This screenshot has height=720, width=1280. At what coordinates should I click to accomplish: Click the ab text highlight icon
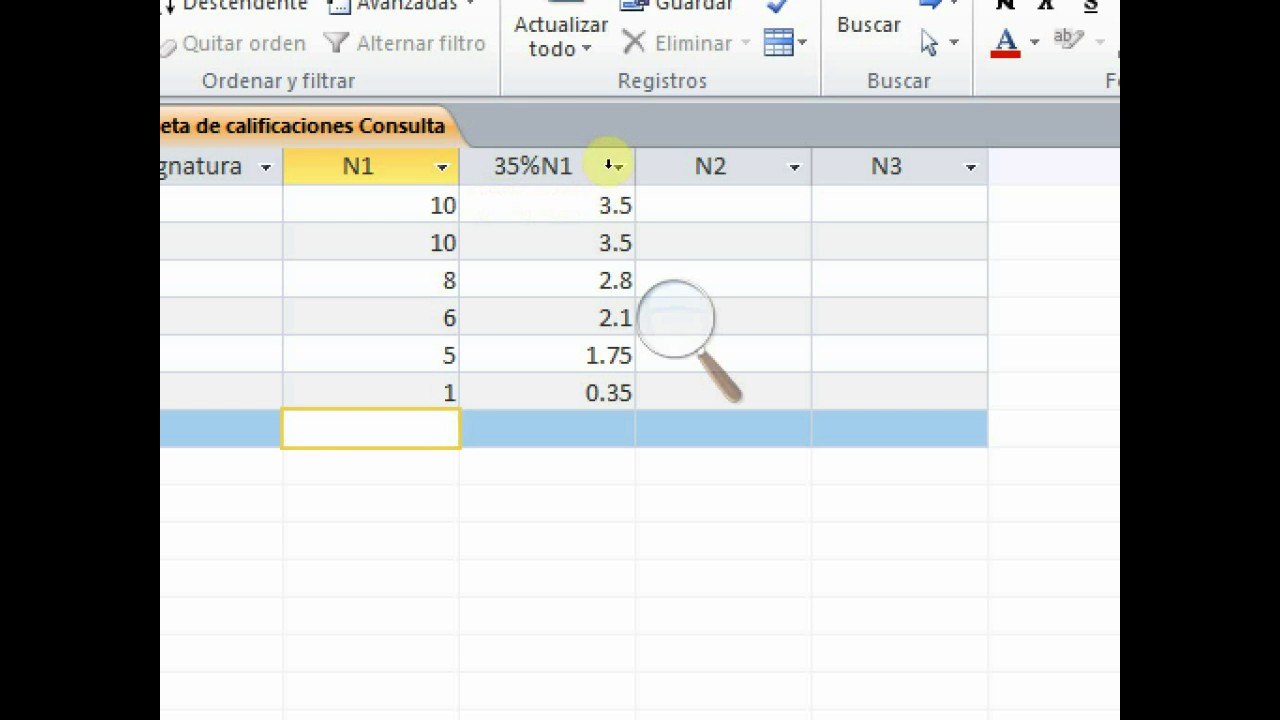click(1068, 39)
